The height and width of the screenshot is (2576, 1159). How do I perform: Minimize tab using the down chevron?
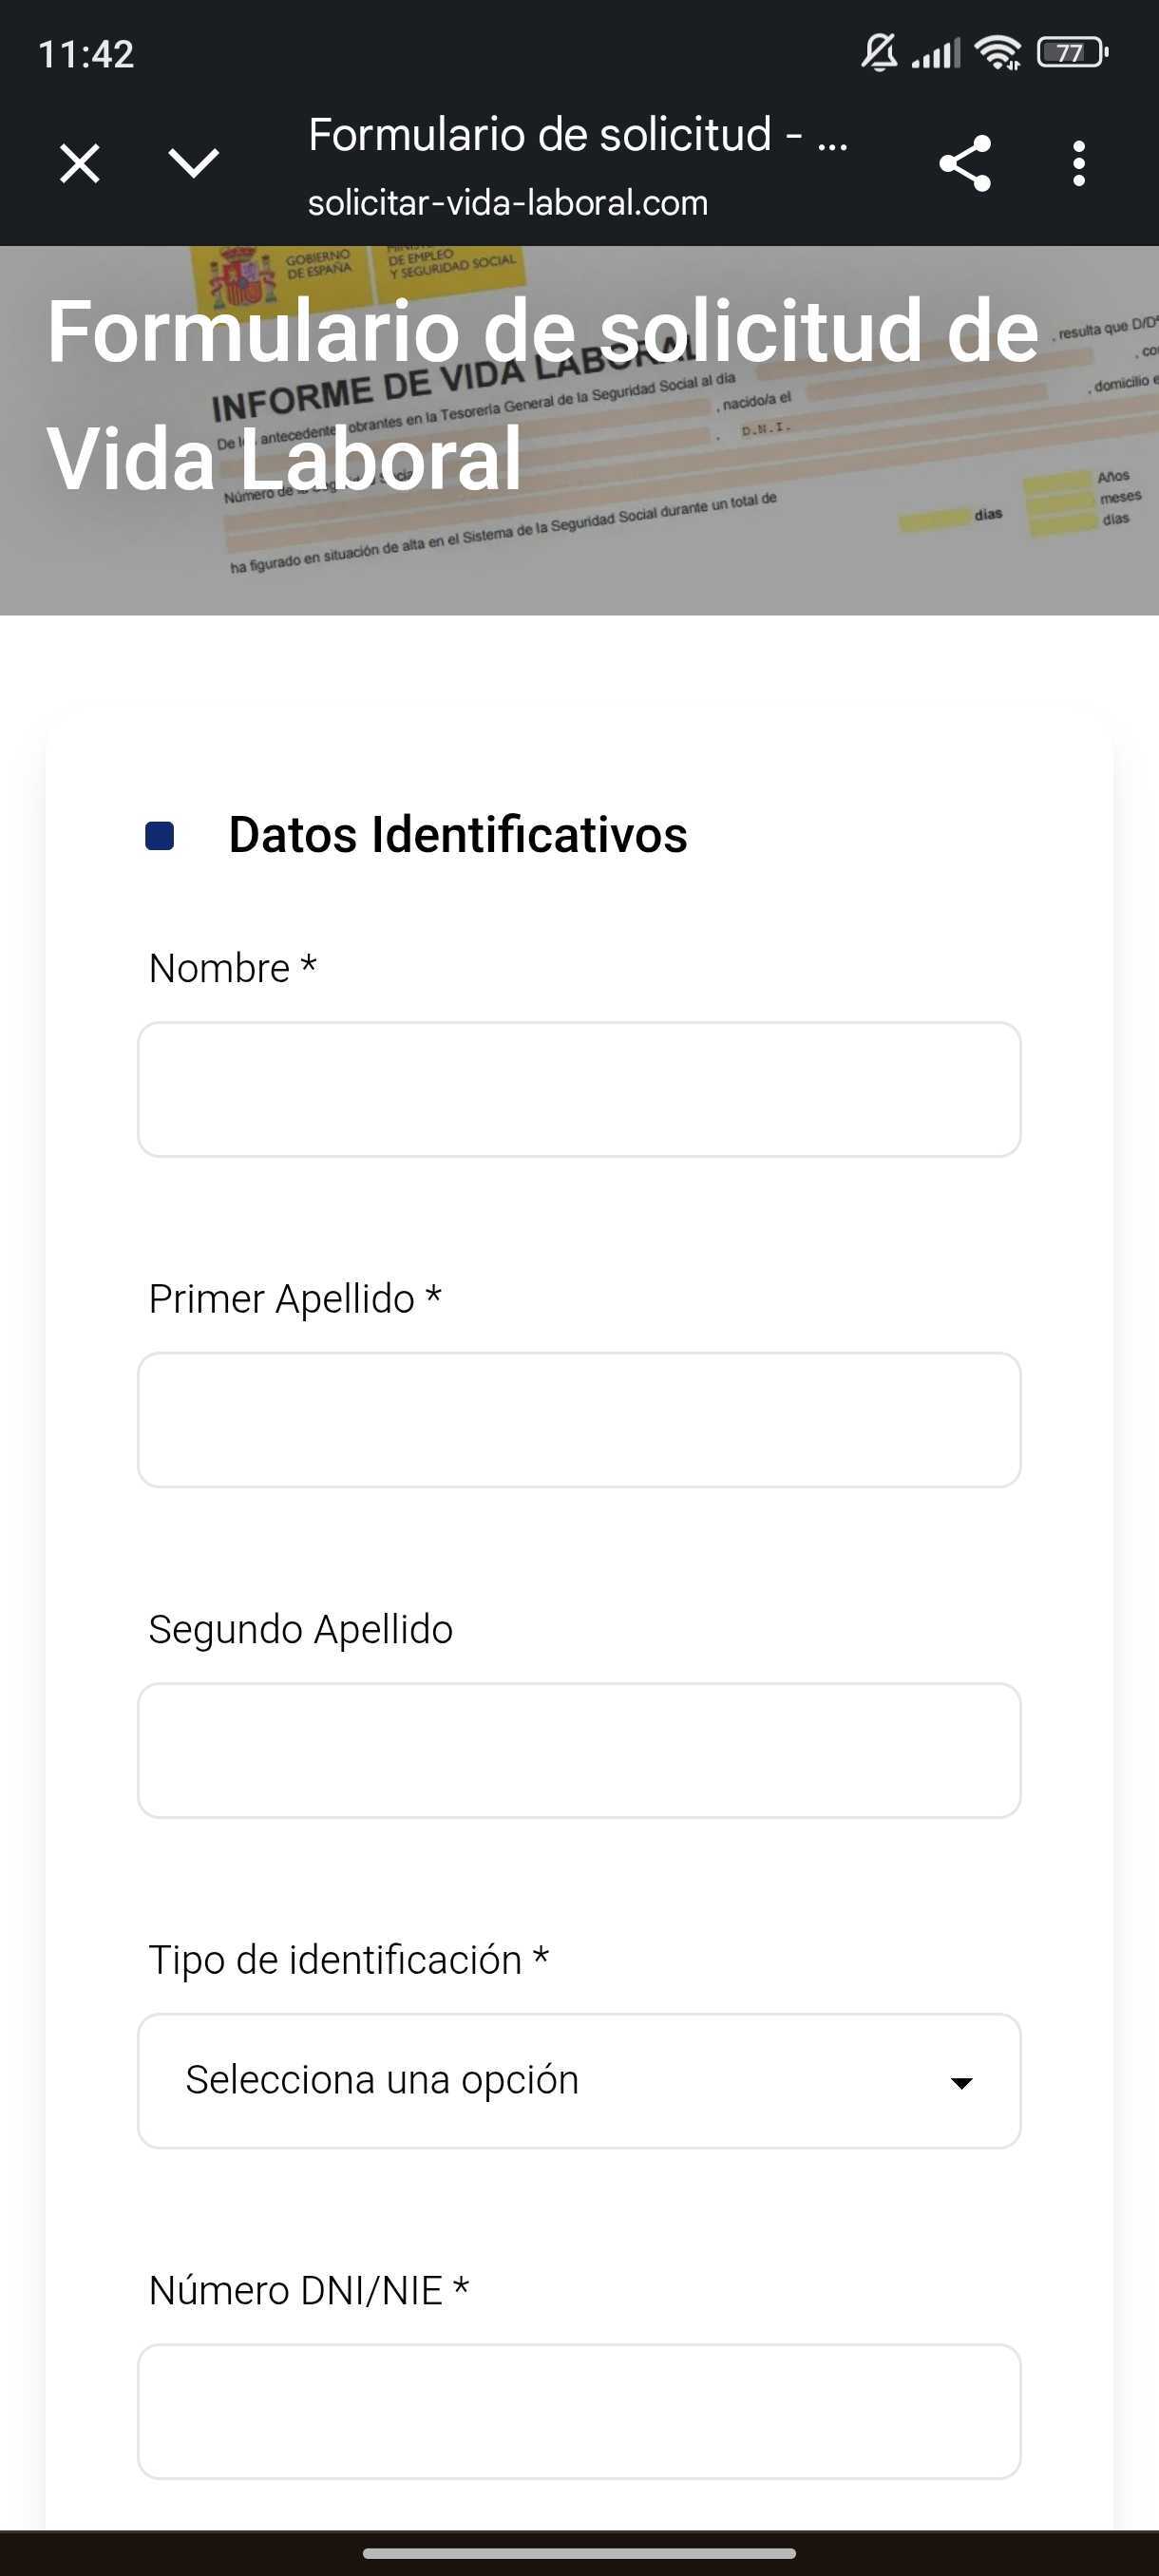click(x=194, y=163)
